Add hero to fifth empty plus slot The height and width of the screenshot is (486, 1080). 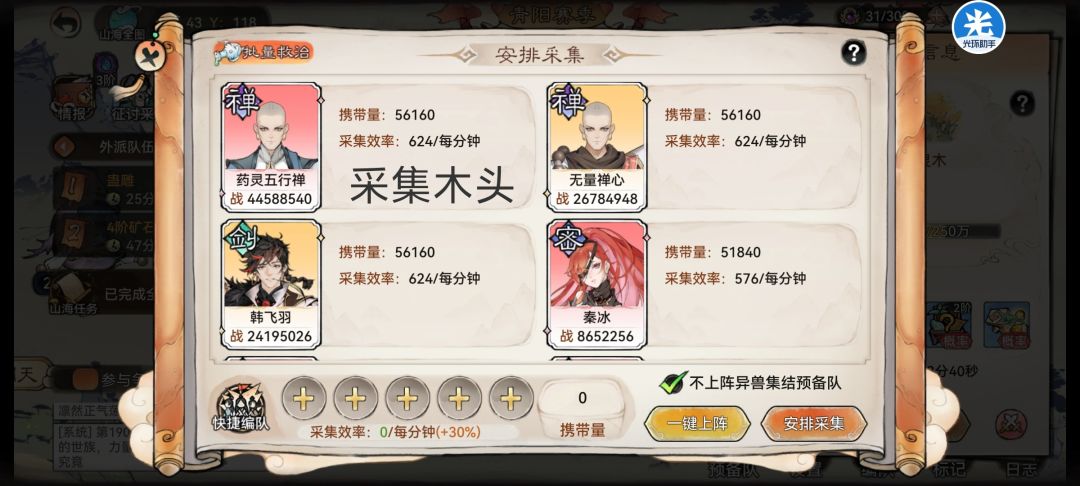point(511,398)
